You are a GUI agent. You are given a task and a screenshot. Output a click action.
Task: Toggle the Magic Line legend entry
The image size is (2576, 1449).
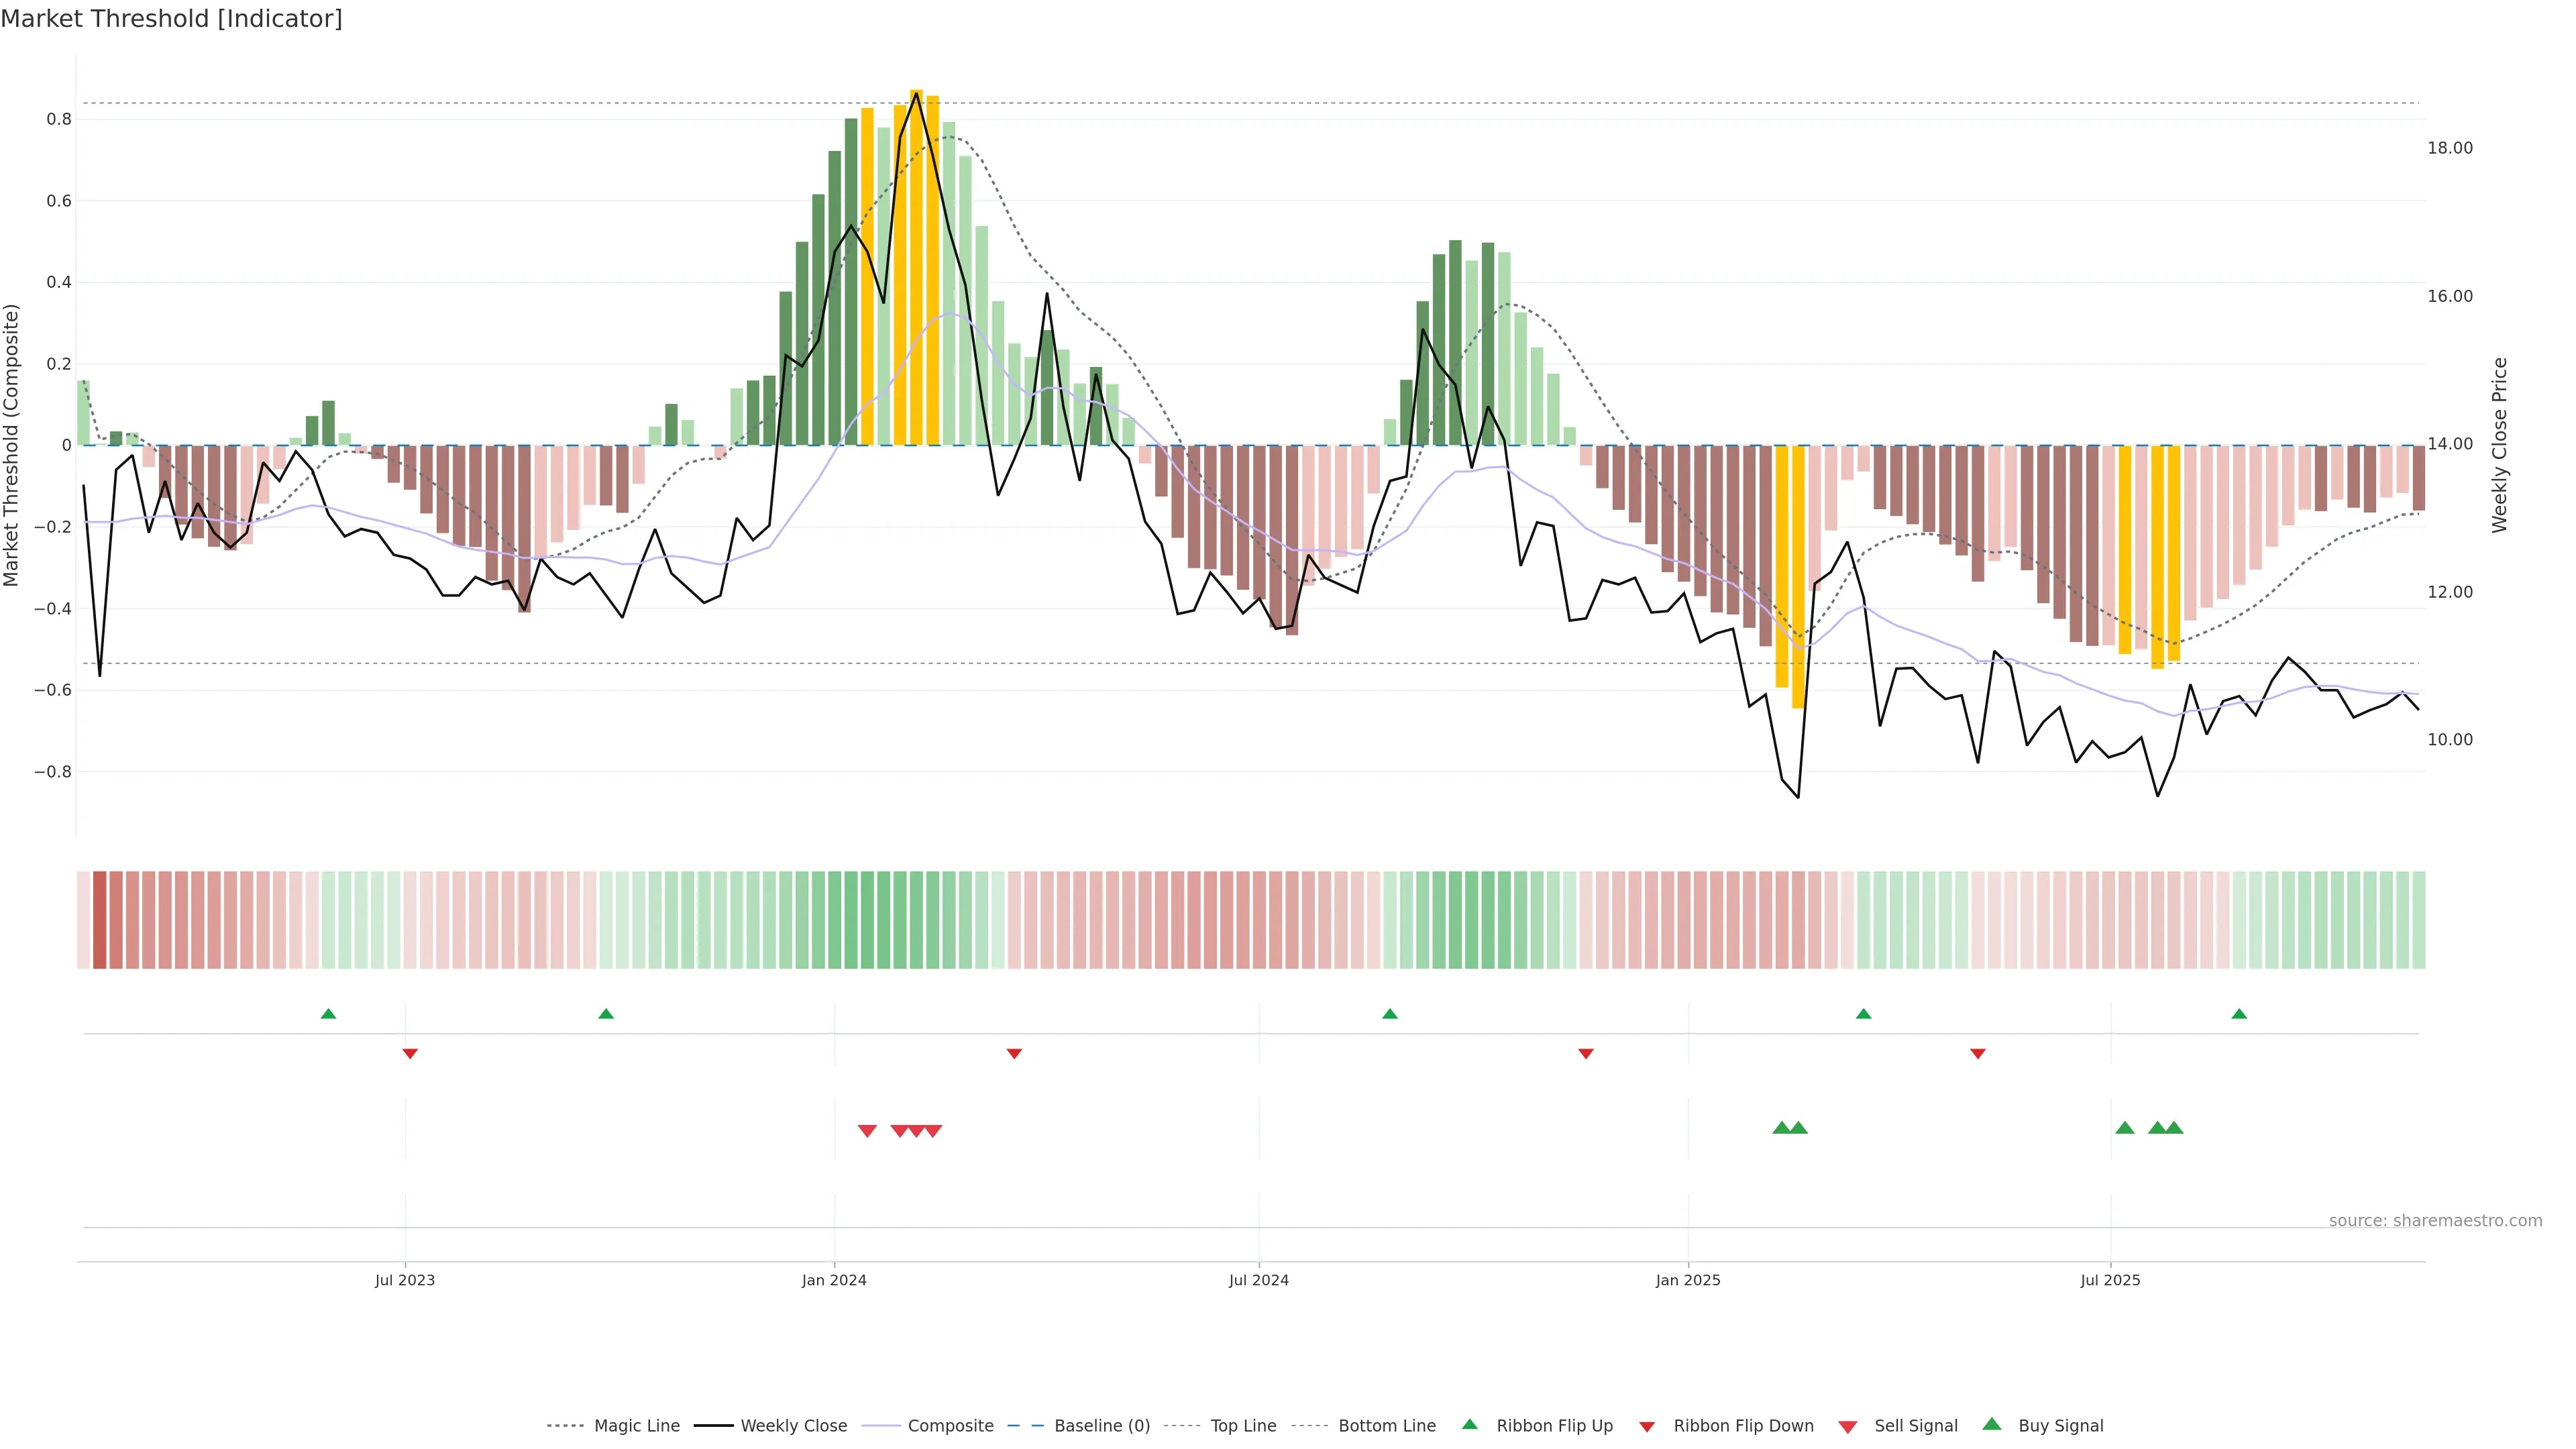click(x=636, y=1426)
